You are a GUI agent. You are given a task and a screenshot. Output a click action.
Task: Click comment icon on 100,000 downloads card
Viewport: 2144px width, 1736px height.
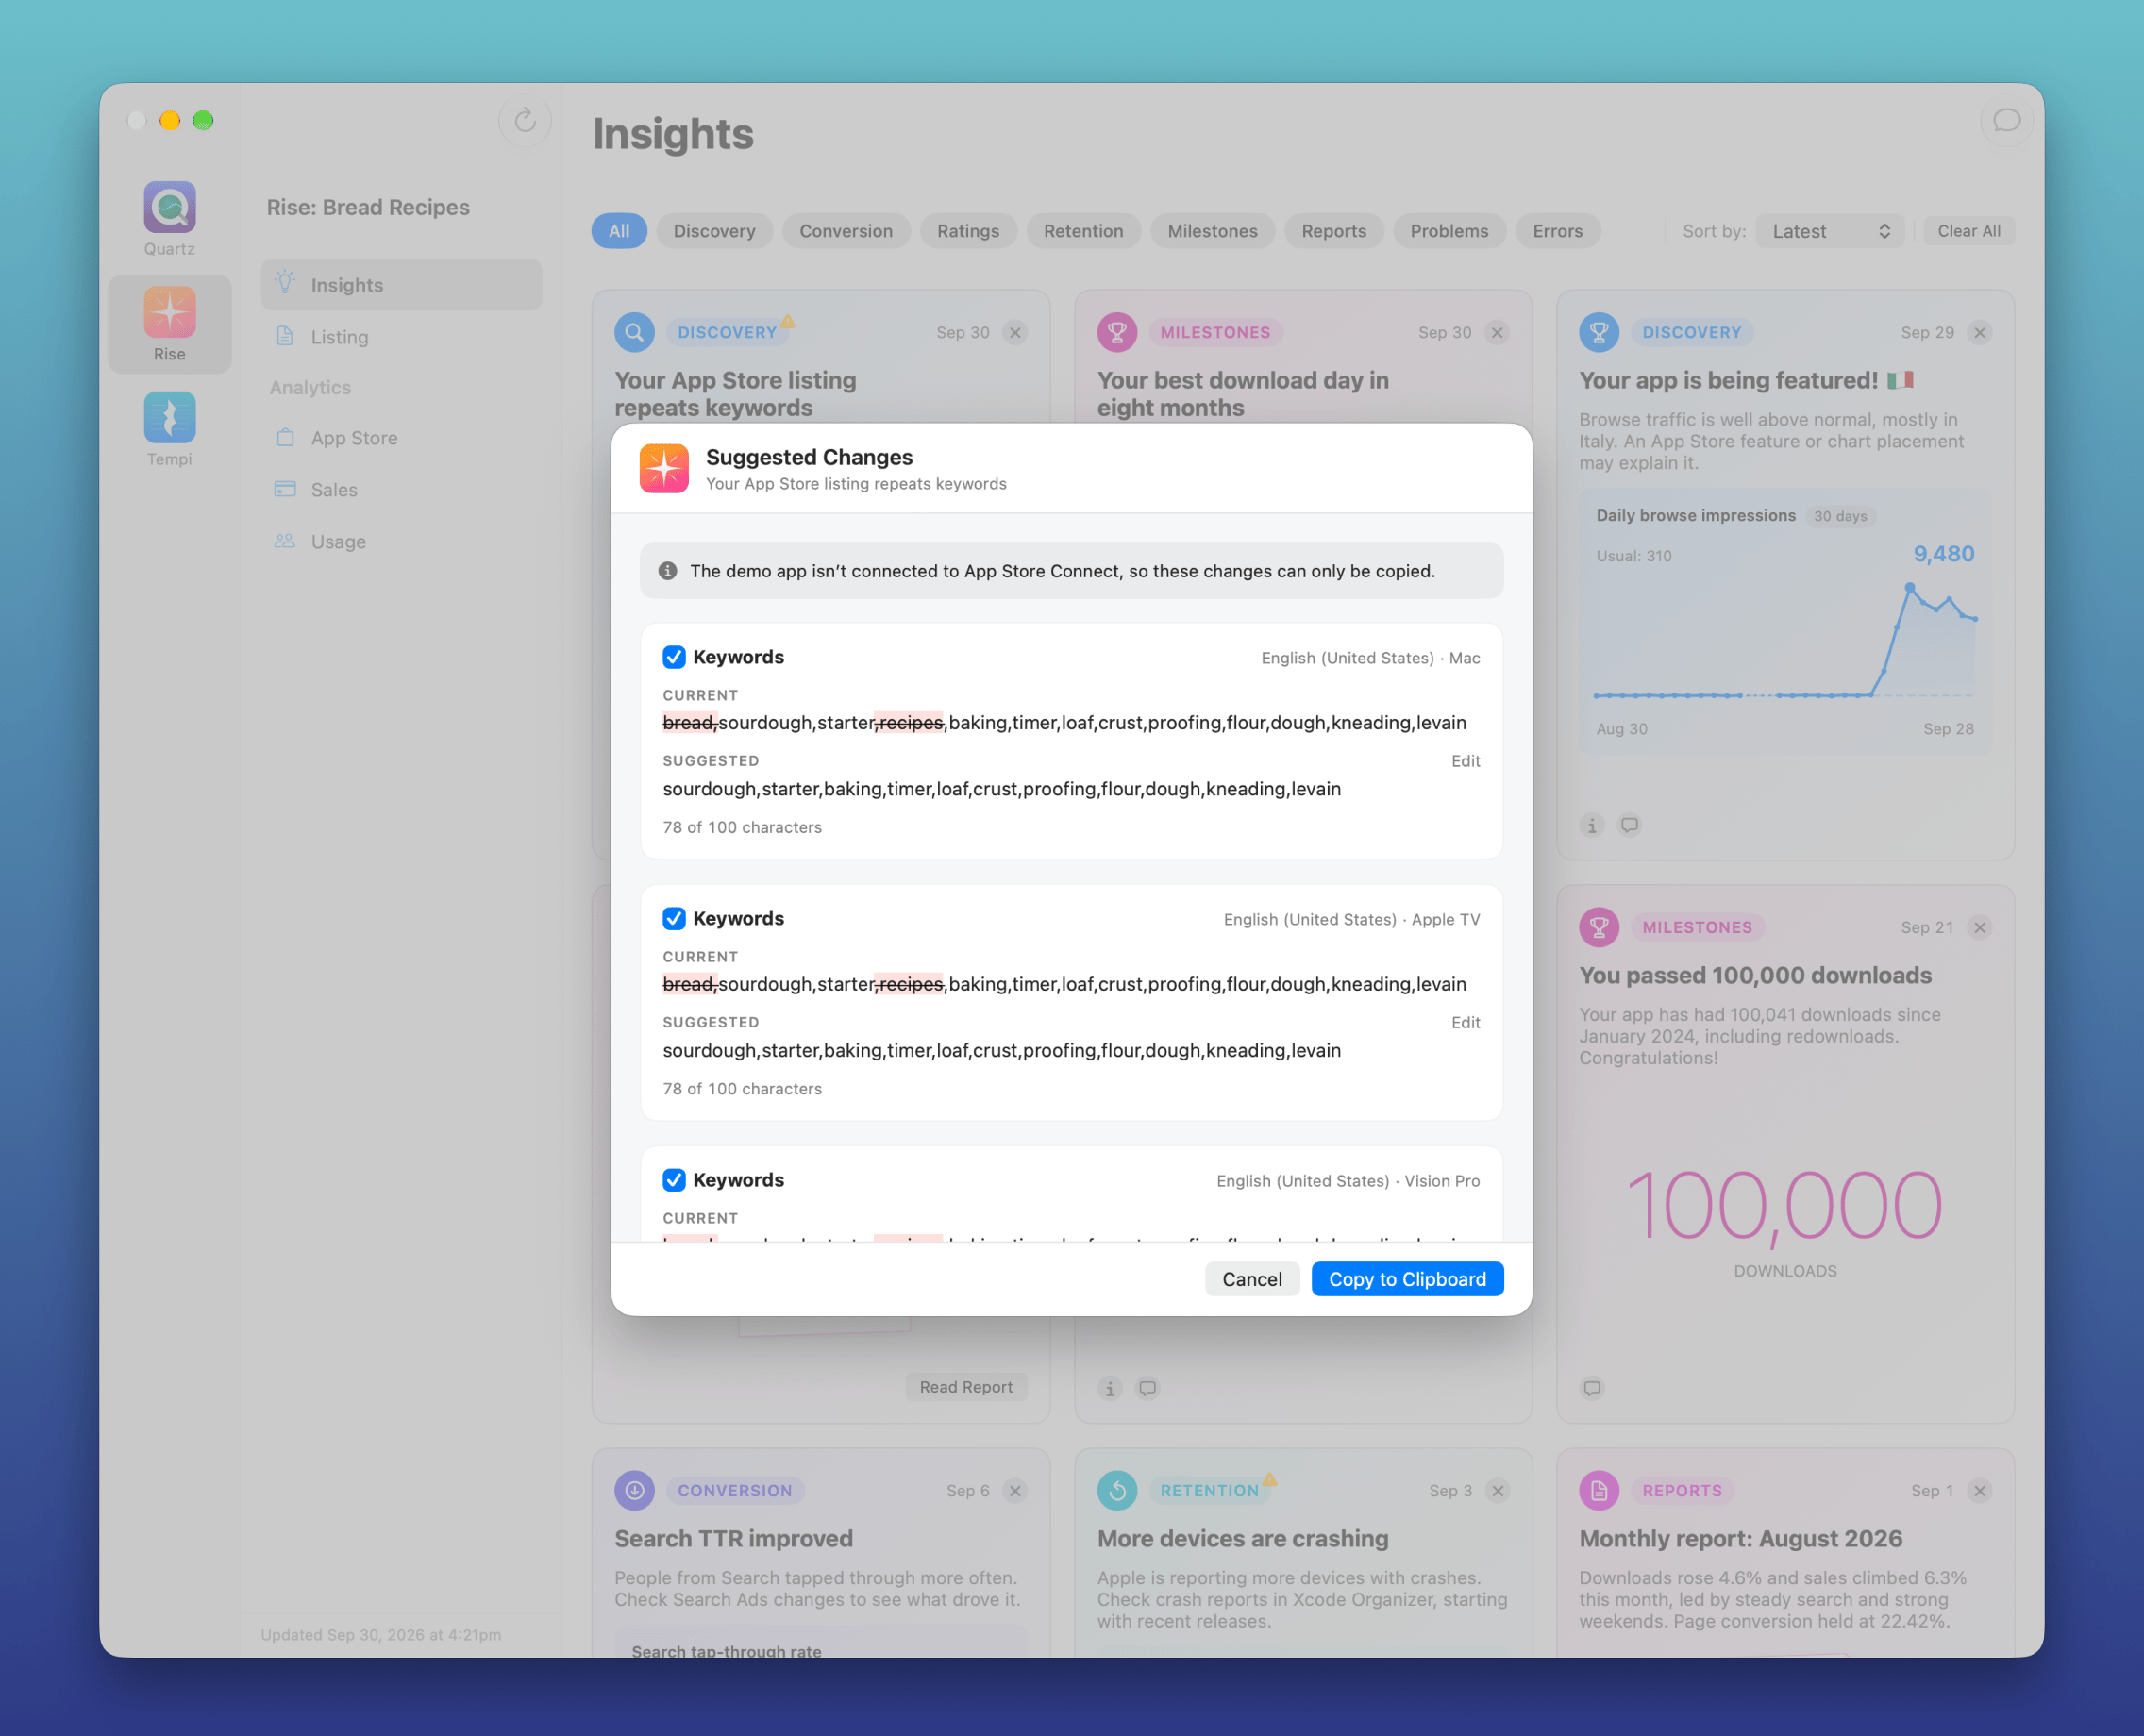coord(1592,1388)
